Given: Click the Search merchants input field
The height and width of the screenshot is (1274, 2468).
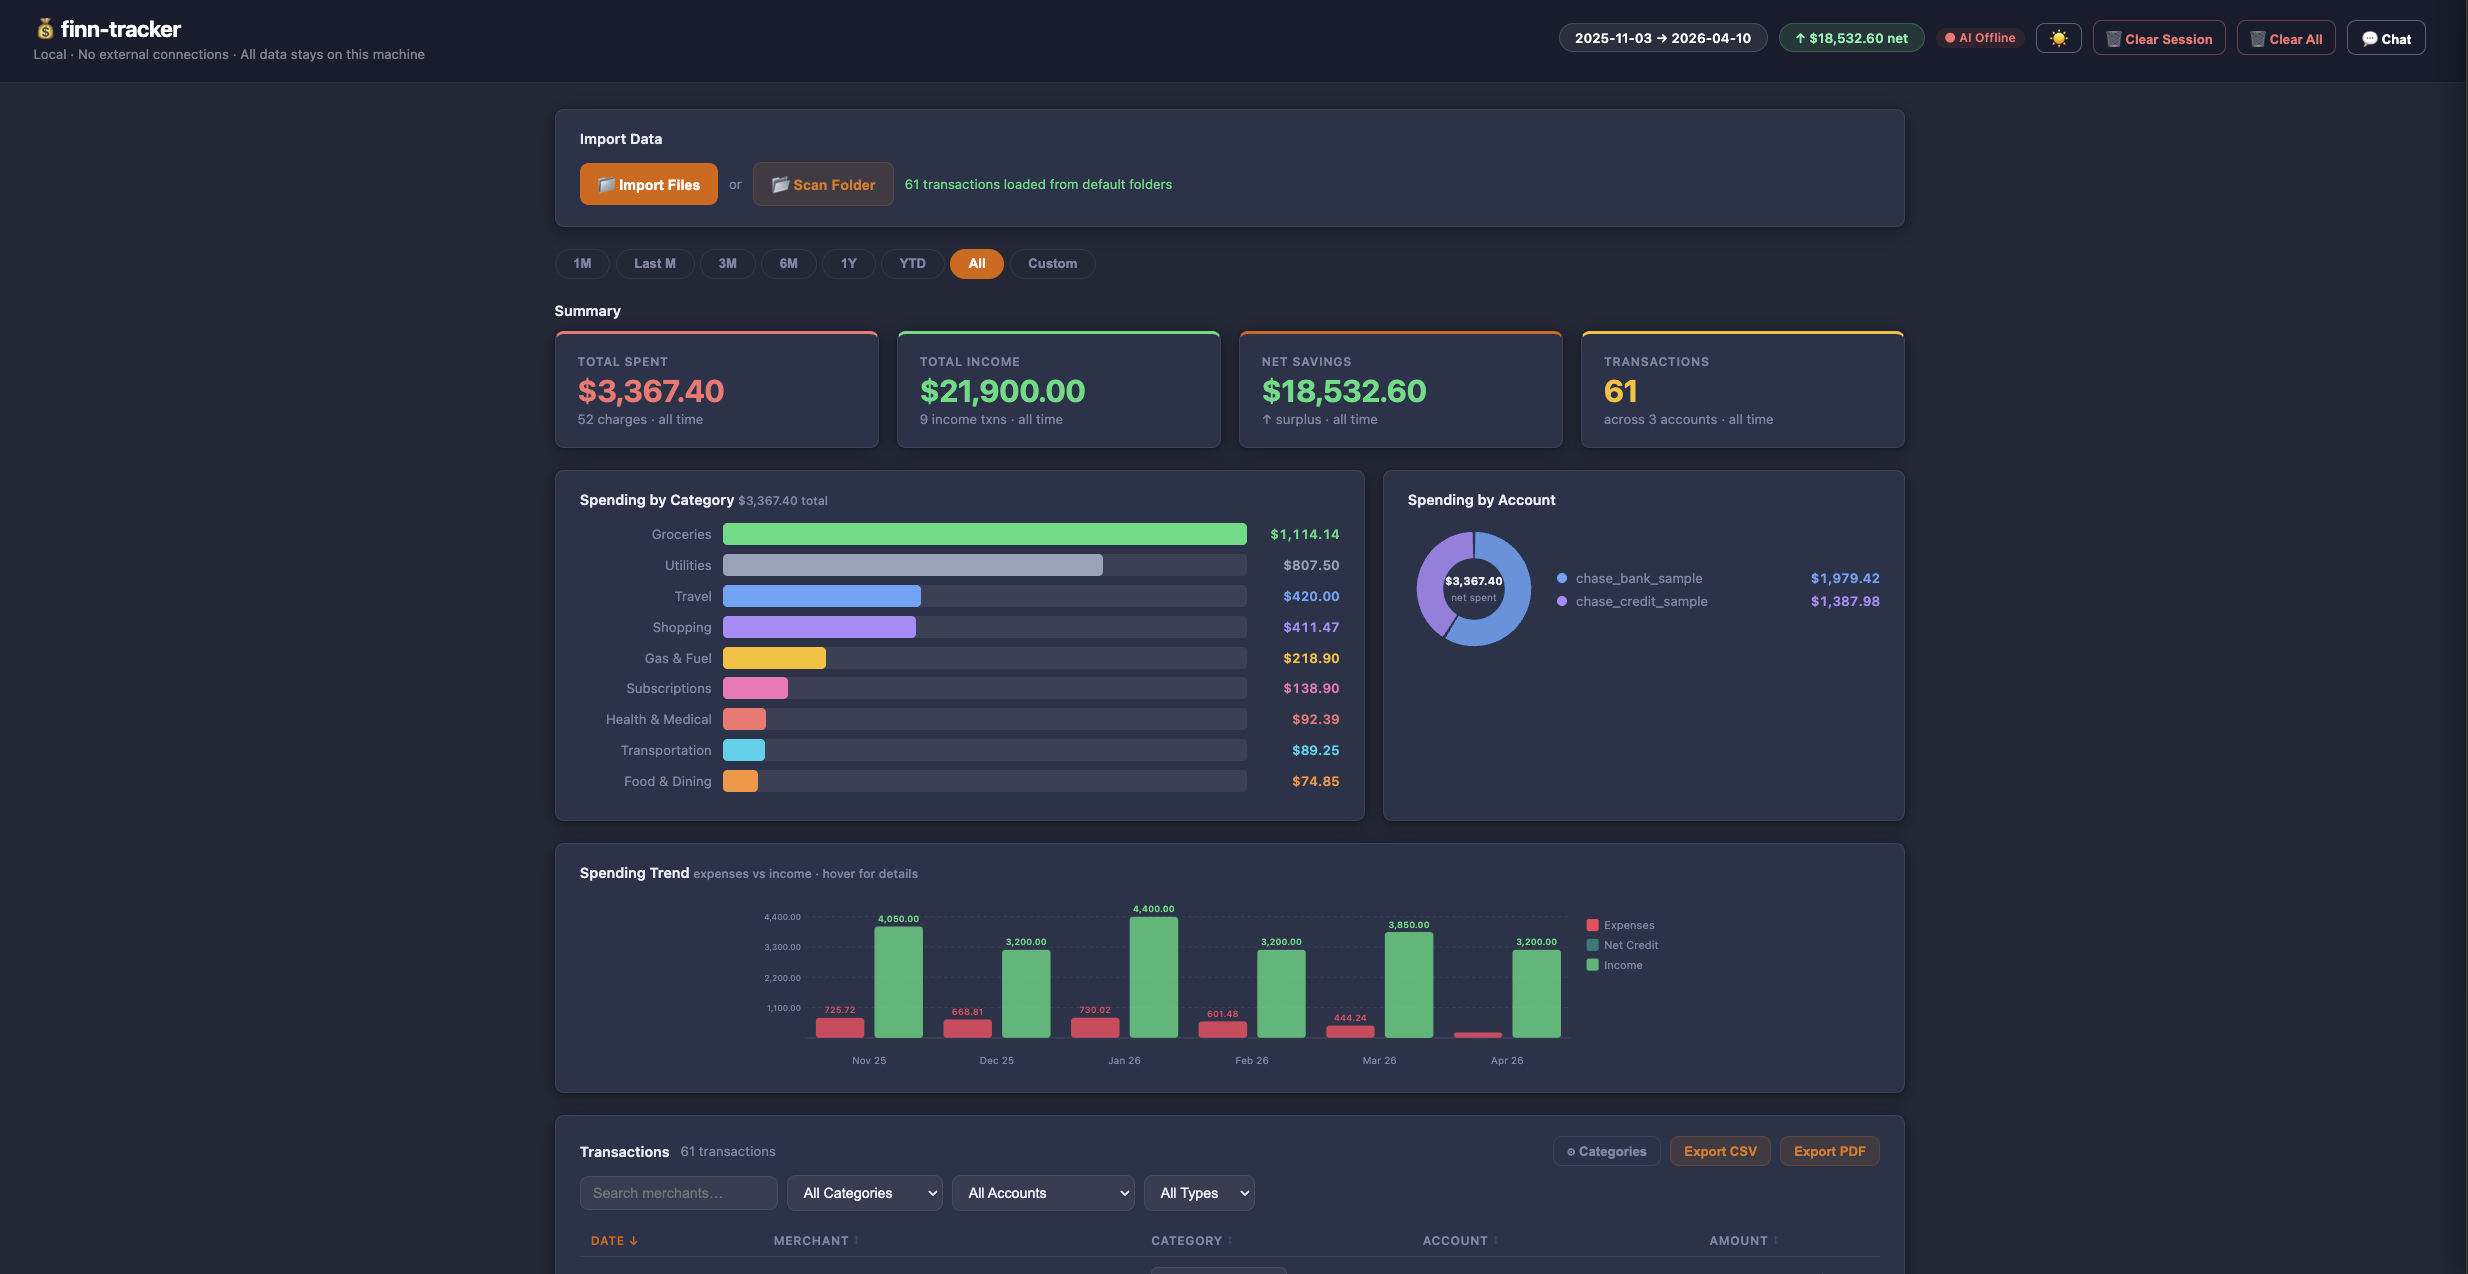Looking at the screenshot, I should pos(678,1193).
